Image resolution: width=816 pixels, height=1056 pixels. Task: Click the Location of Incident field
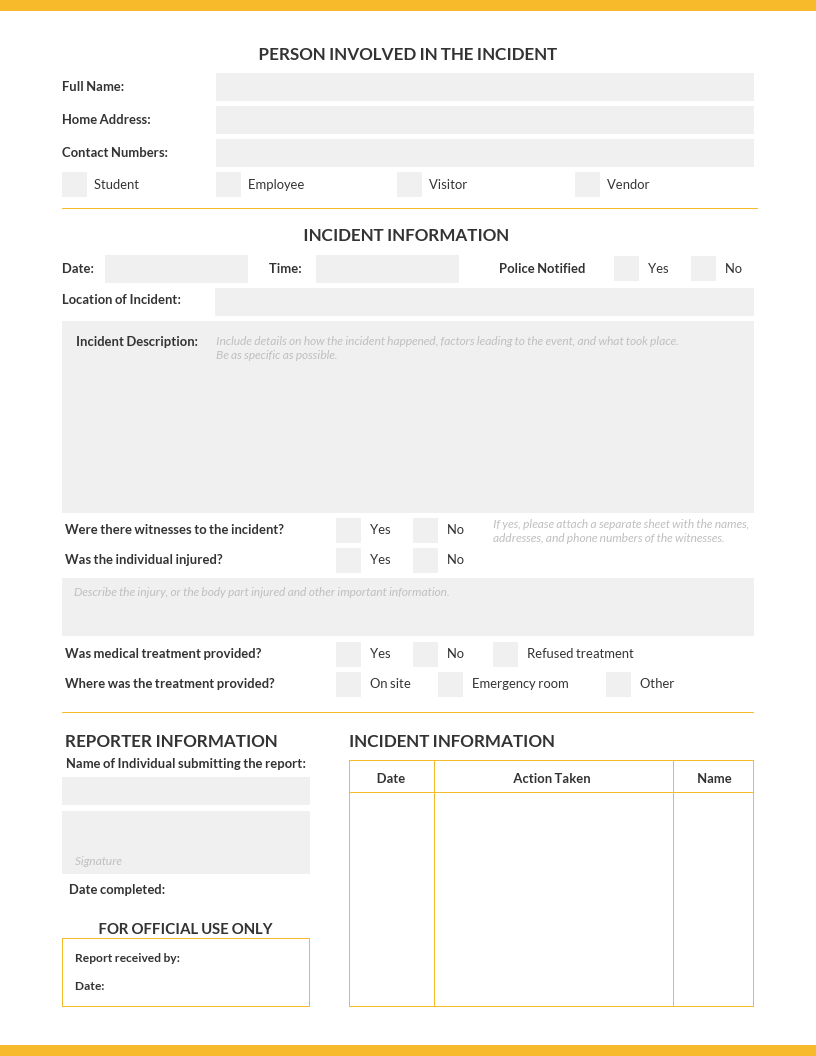pos(485,301)
